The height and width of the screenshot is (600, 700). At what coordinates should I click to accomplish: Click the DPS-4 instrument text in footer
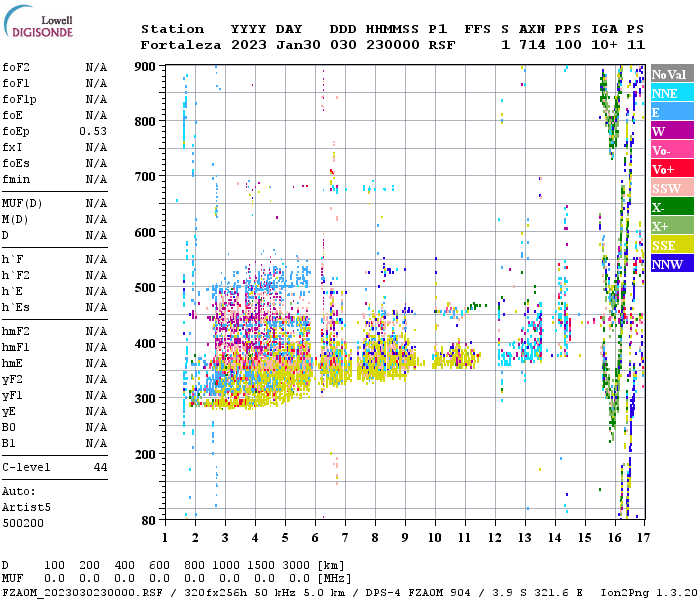pyautogui.click(x=383, y=593)
